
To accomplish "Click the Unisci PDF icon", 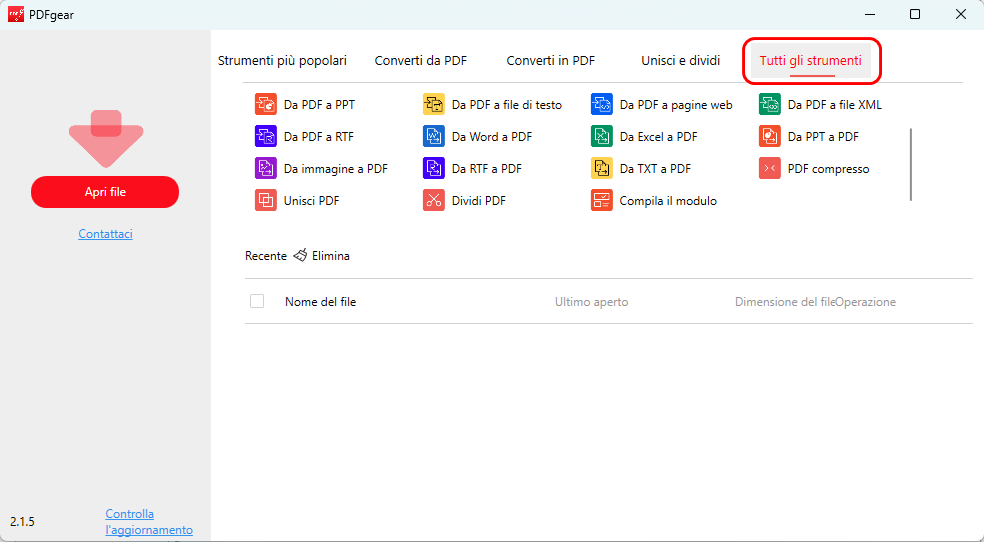I will coord(265,201).
